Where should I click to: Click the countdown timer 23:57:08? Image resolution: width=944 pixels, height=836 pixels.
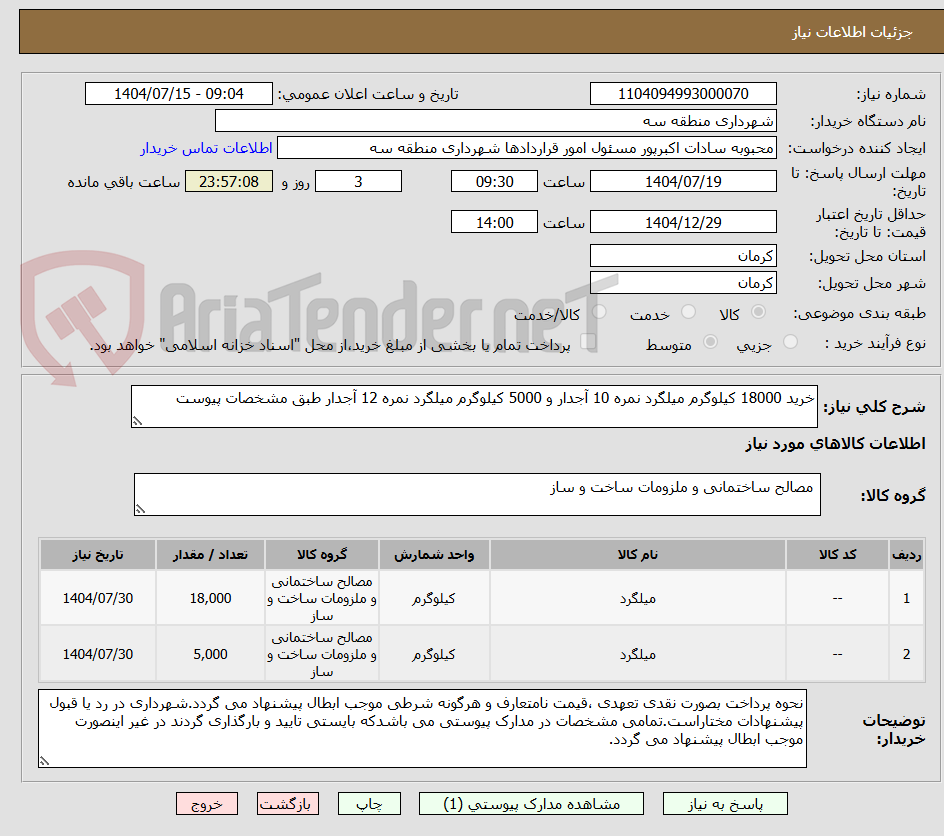coord(229,181)
